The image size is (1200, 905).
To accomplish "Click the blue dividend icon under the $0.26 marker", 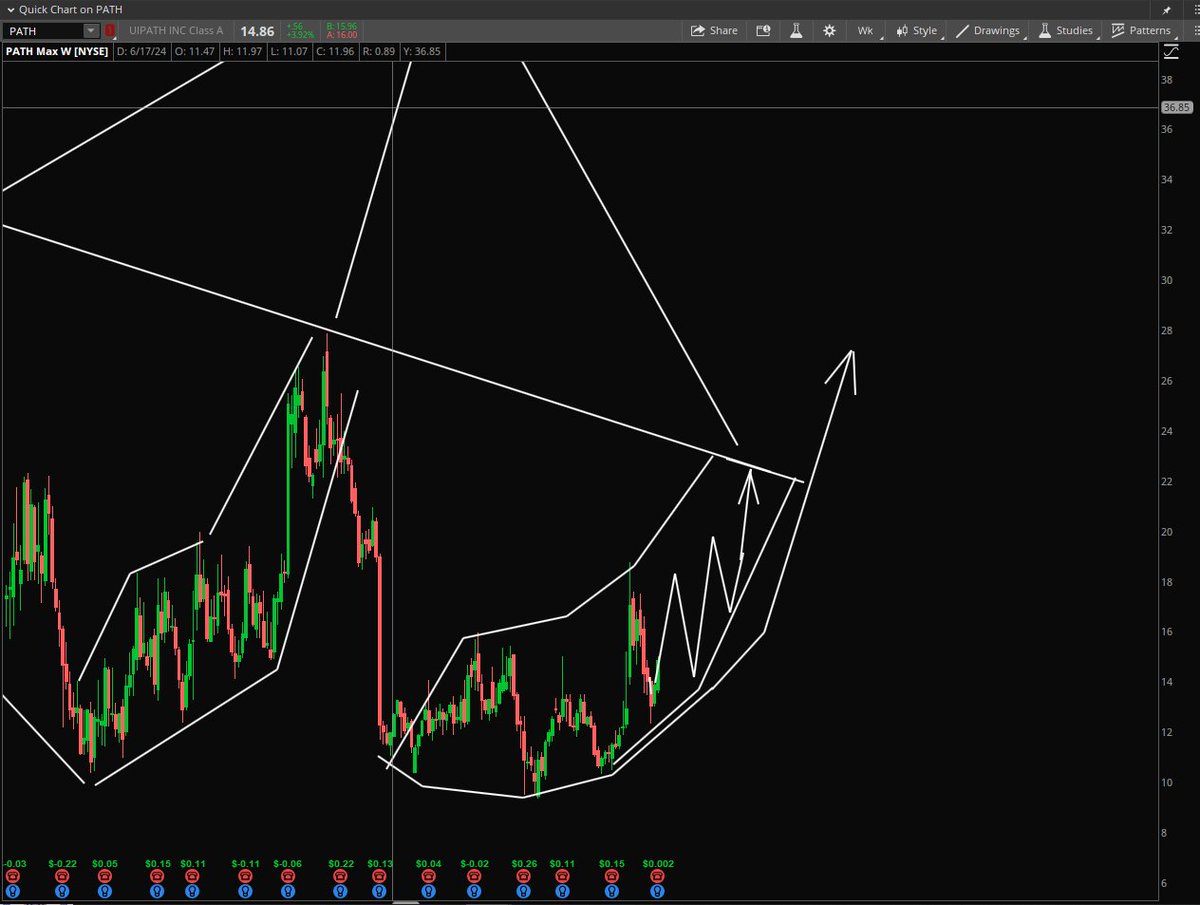I will point(522,890).
